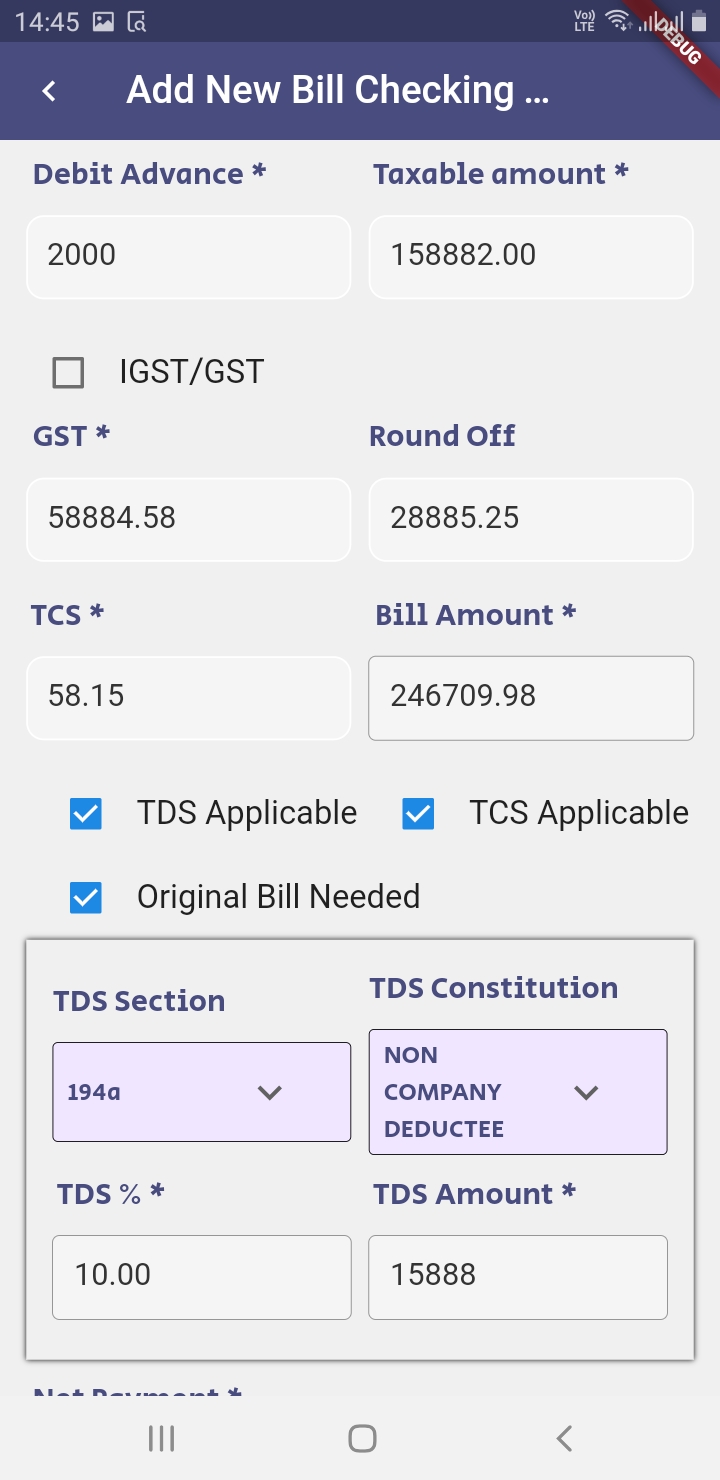720x1480 pixels.
Task: Expand TDS Constitution dropdown
Action: 518,1092
